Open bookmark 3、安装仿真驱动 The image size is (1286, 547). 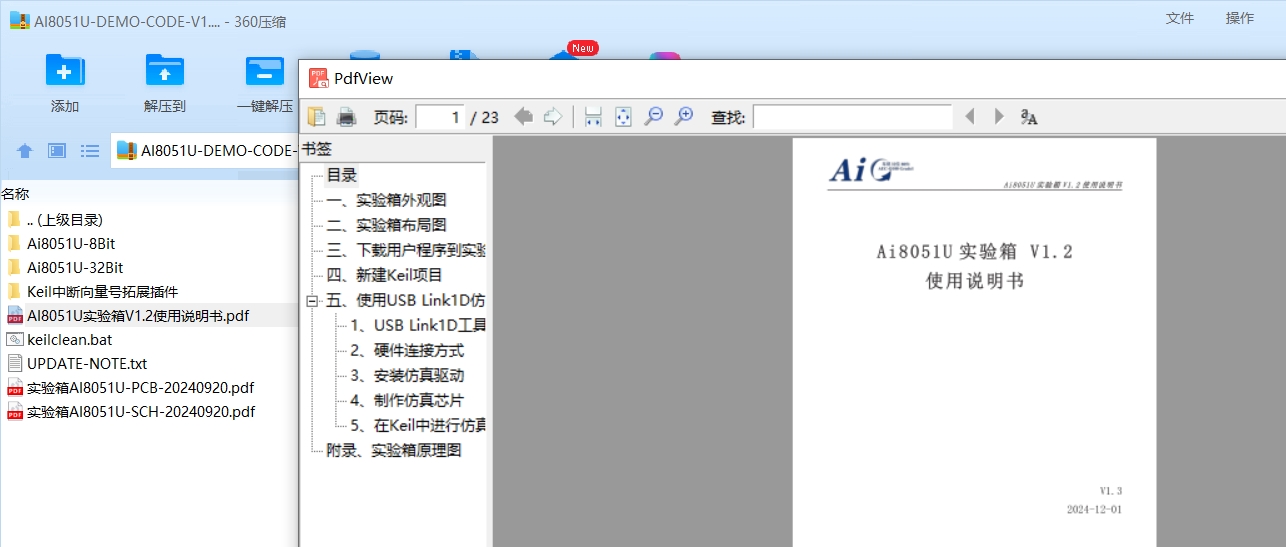407,375
